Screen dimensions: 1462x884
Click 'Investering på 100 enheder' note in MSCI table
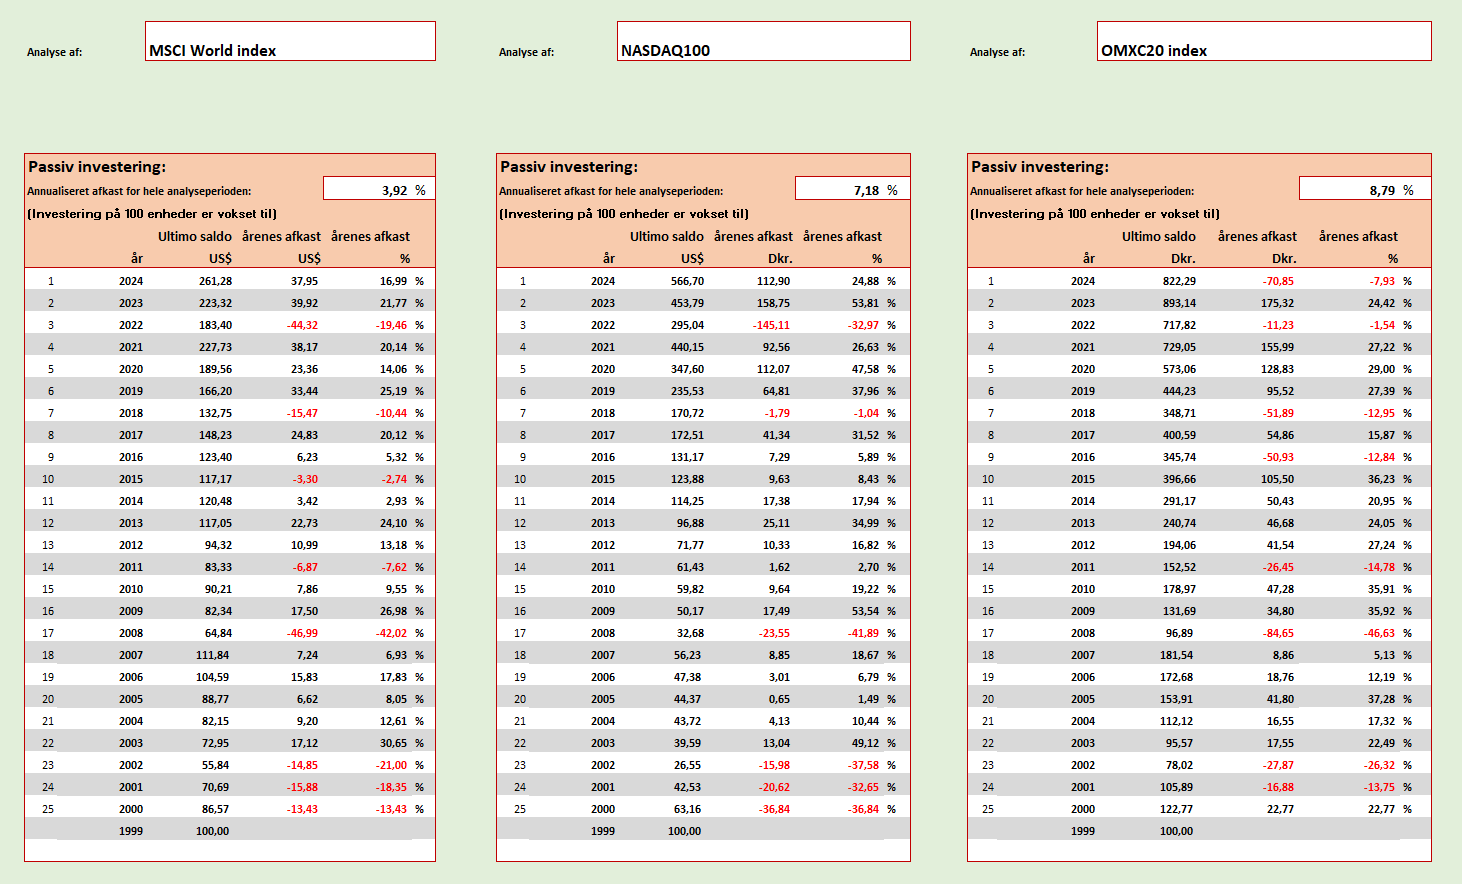(x=152, y=214)
